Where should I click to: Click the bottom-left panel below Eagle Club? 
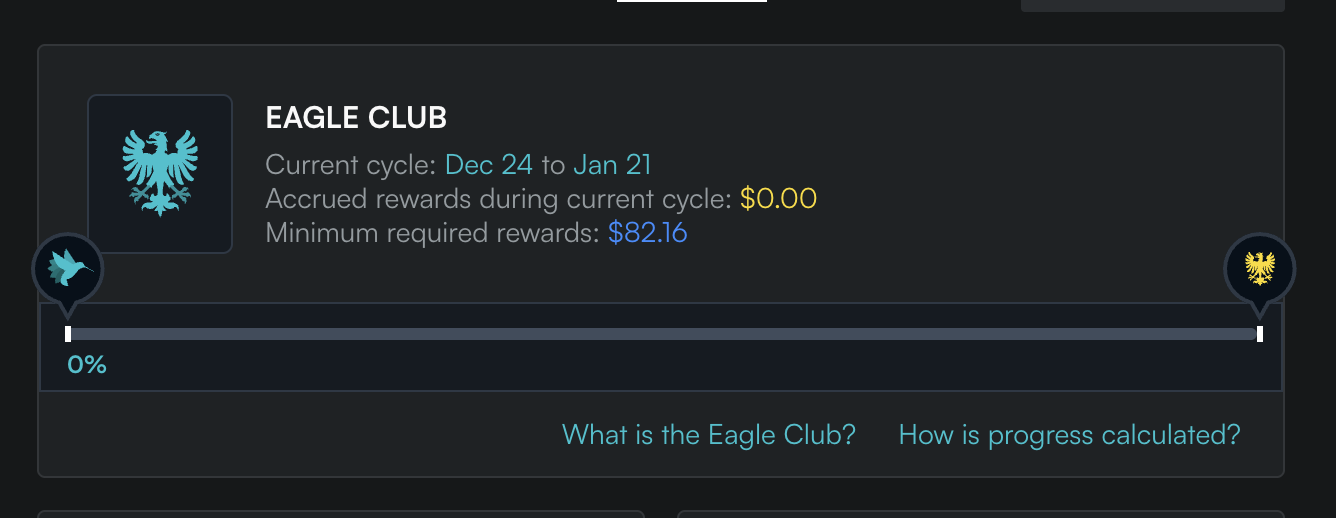click(340, 514)
